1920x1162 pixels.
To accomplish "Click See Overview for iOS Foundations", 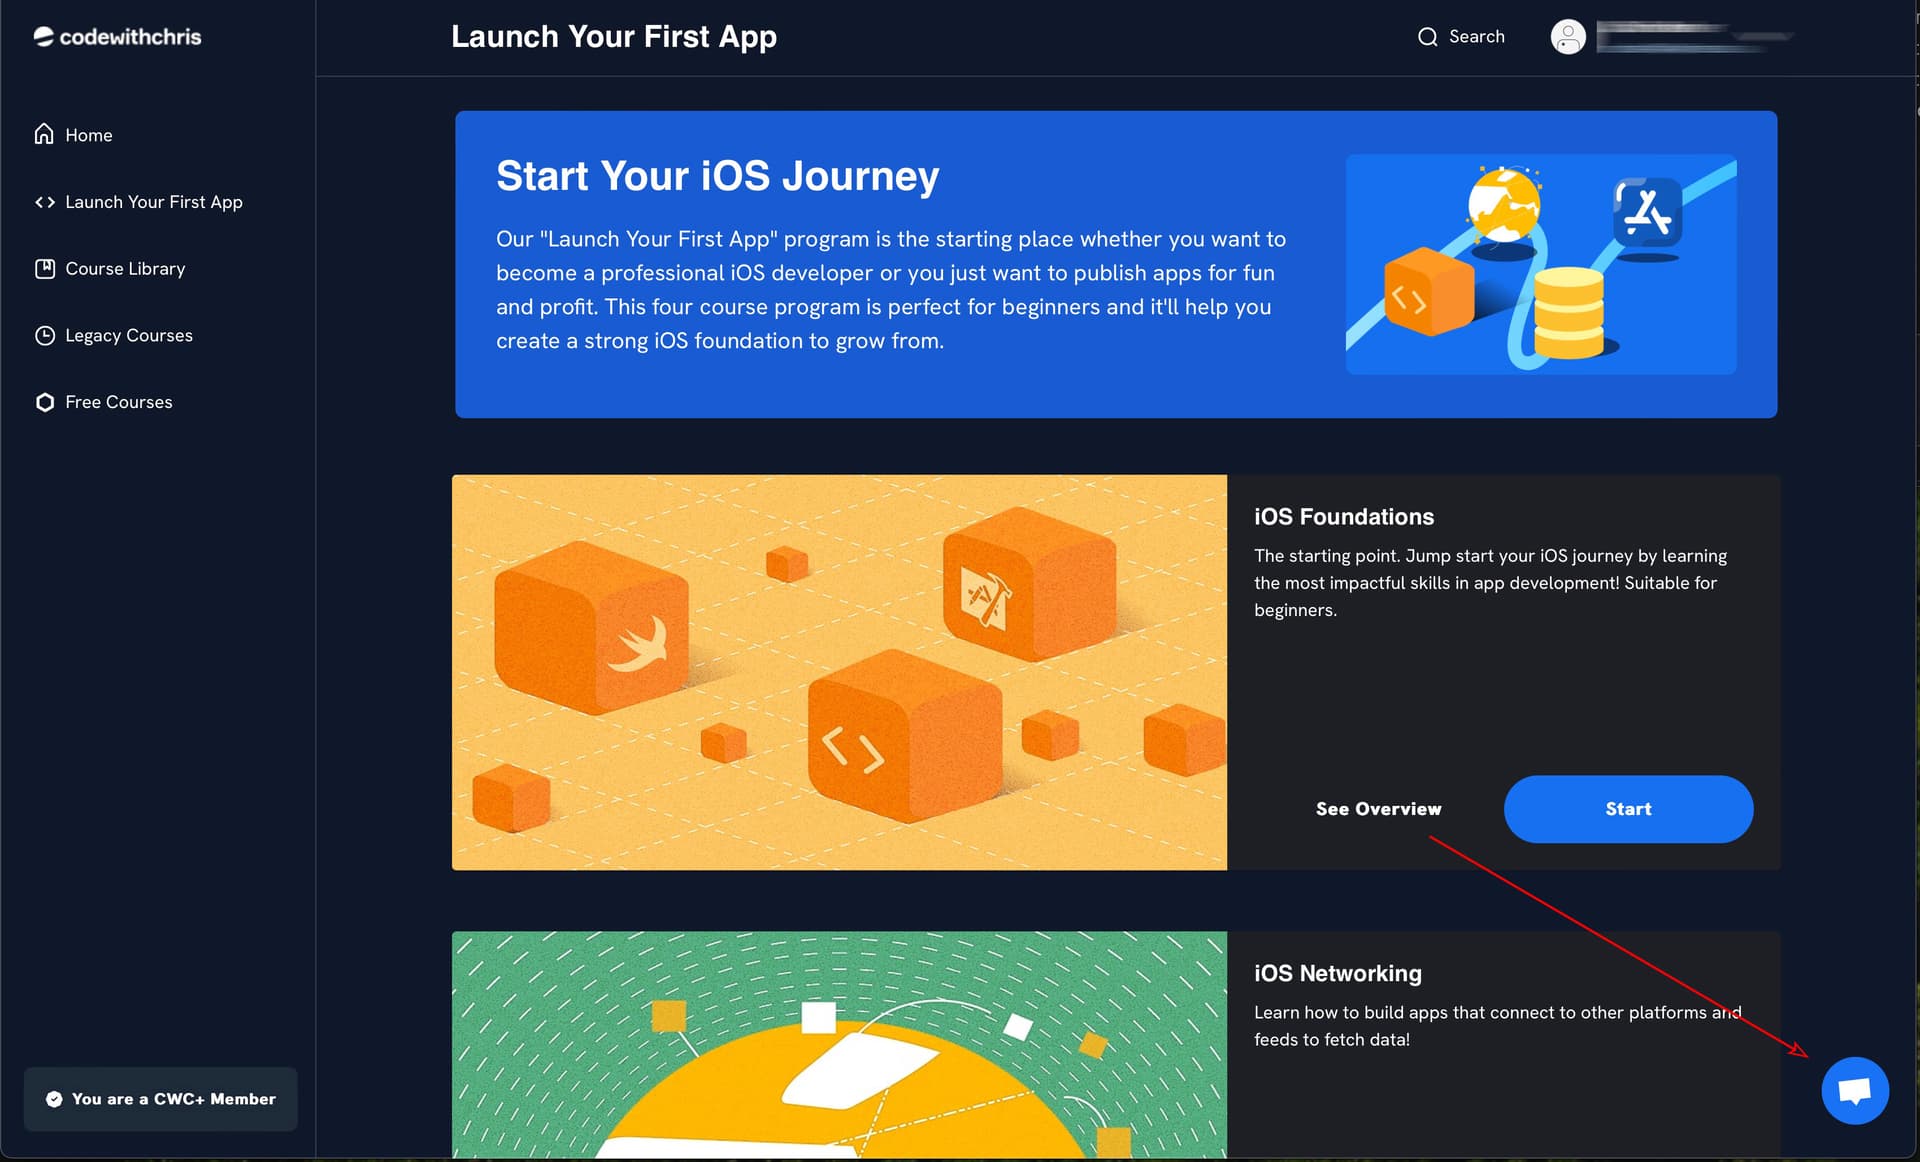I will coord(1378,809).
